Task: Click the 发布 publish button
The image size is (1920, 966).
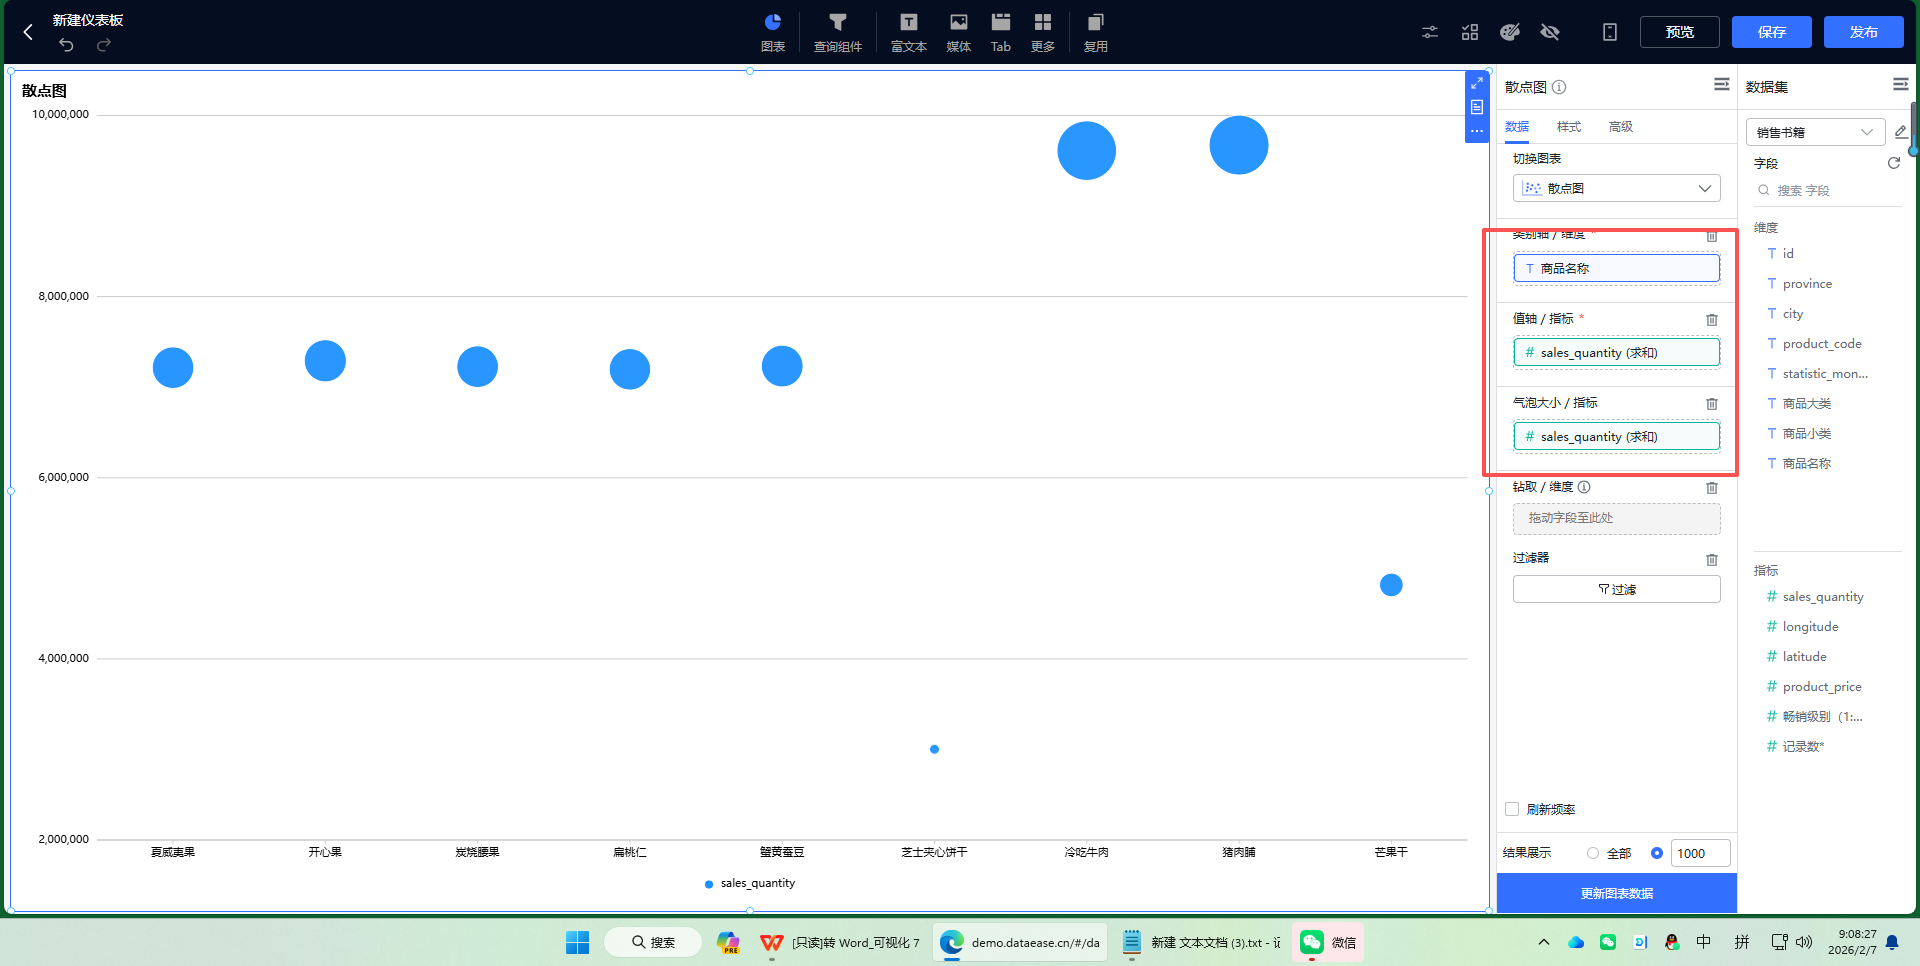Action: click(1864, 32)
